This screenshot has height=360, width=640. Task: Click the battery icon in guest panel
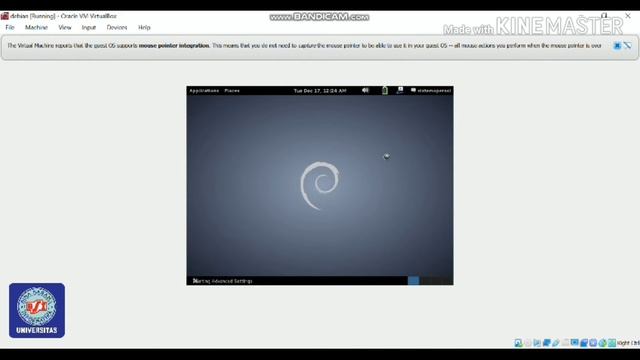[x=384, y=90]
